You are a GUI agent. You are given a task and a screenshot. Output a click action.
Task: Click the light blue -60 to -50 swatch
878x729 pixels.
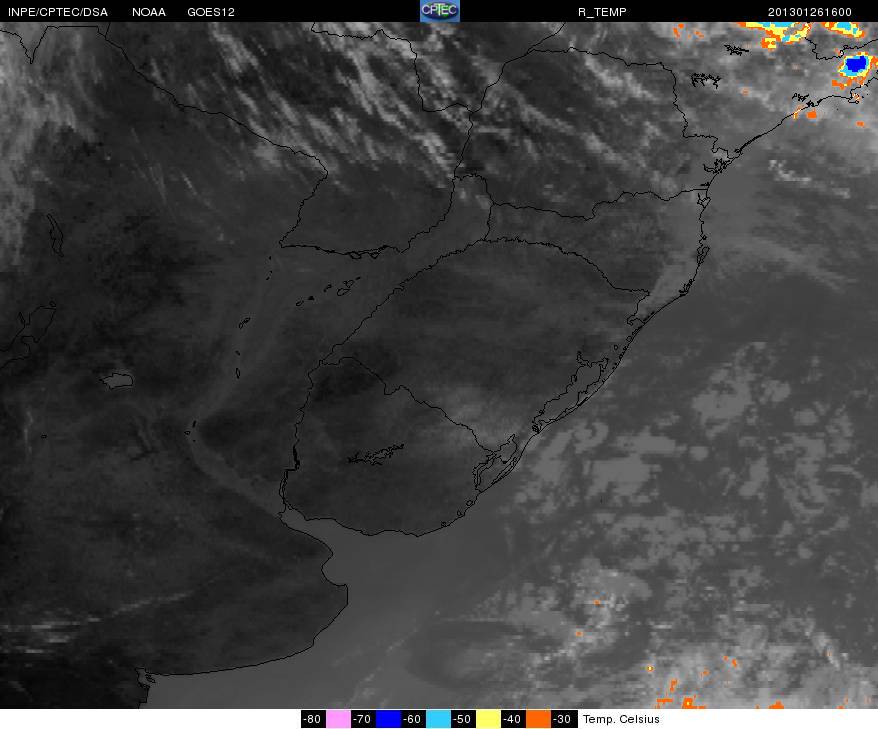click(x=438, y=719)
